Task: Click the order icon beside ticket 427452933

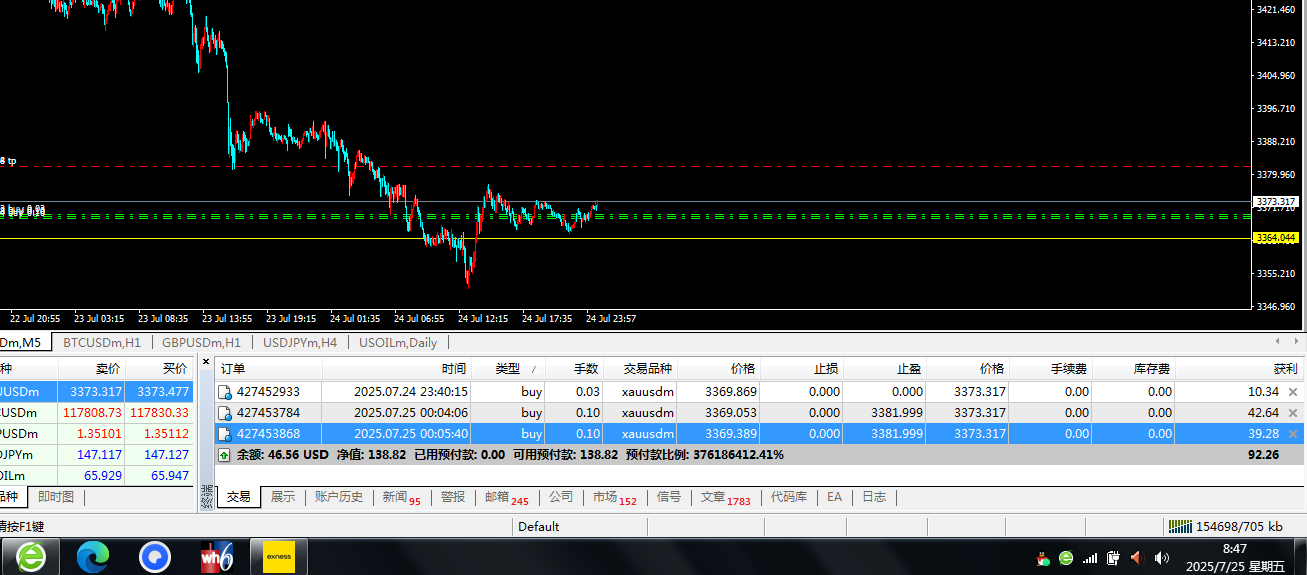Action: 225,392
